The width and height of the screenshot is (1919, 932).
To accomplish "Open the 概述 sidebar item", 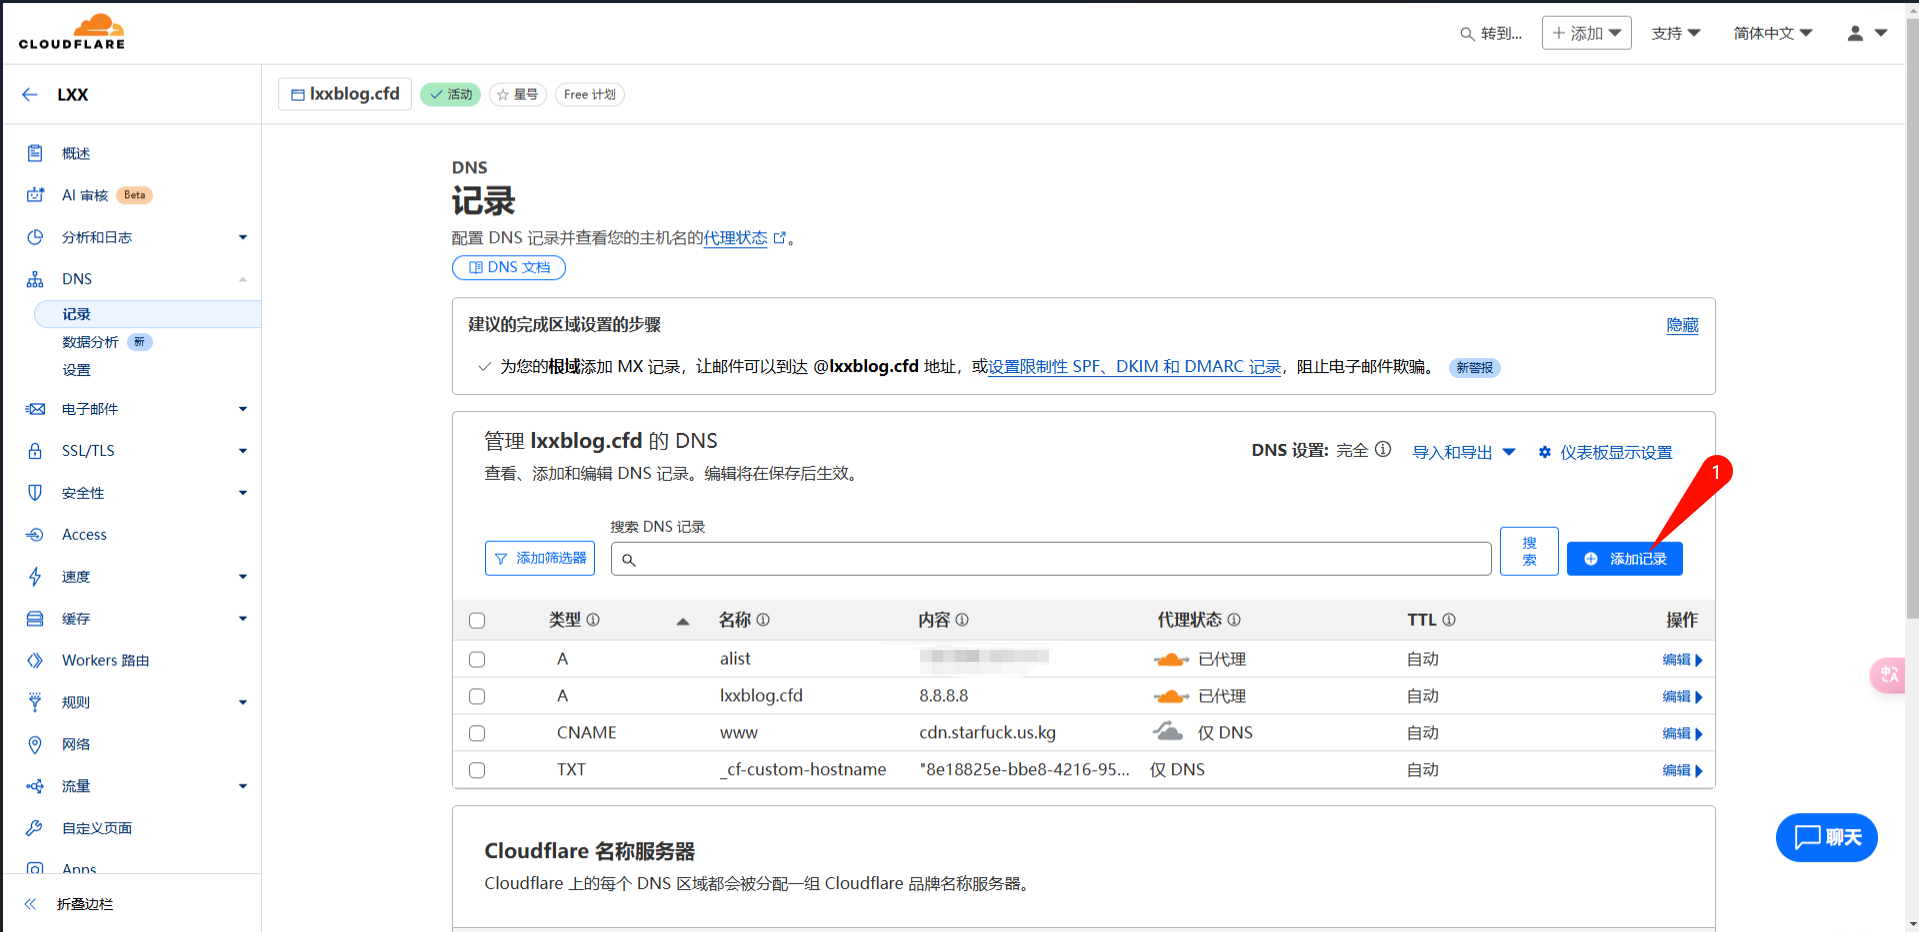I will [x=76, y=153].
